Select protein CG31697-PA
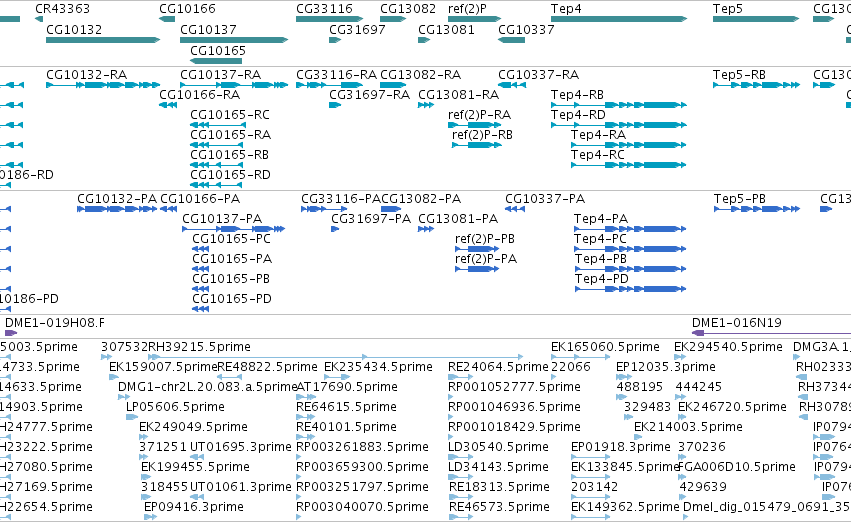This screenshot has width=851, height=522. (371, 219)
